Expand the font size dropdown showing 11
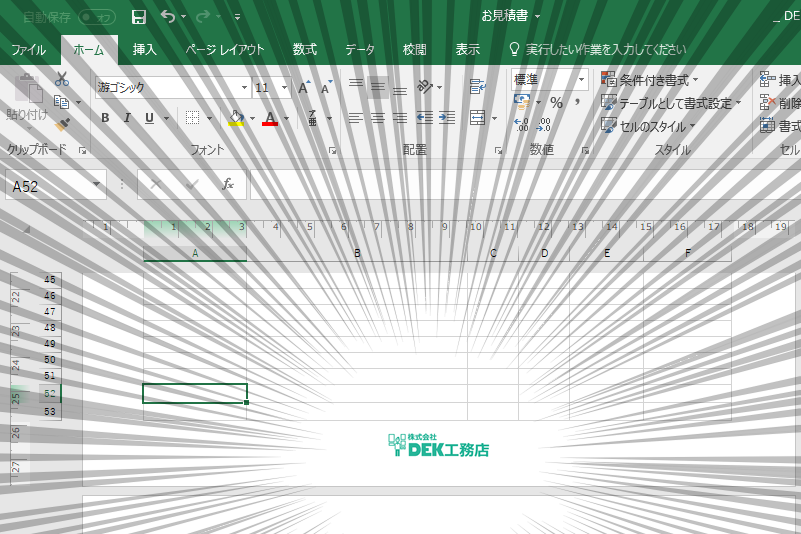 [x=285, y=87]
